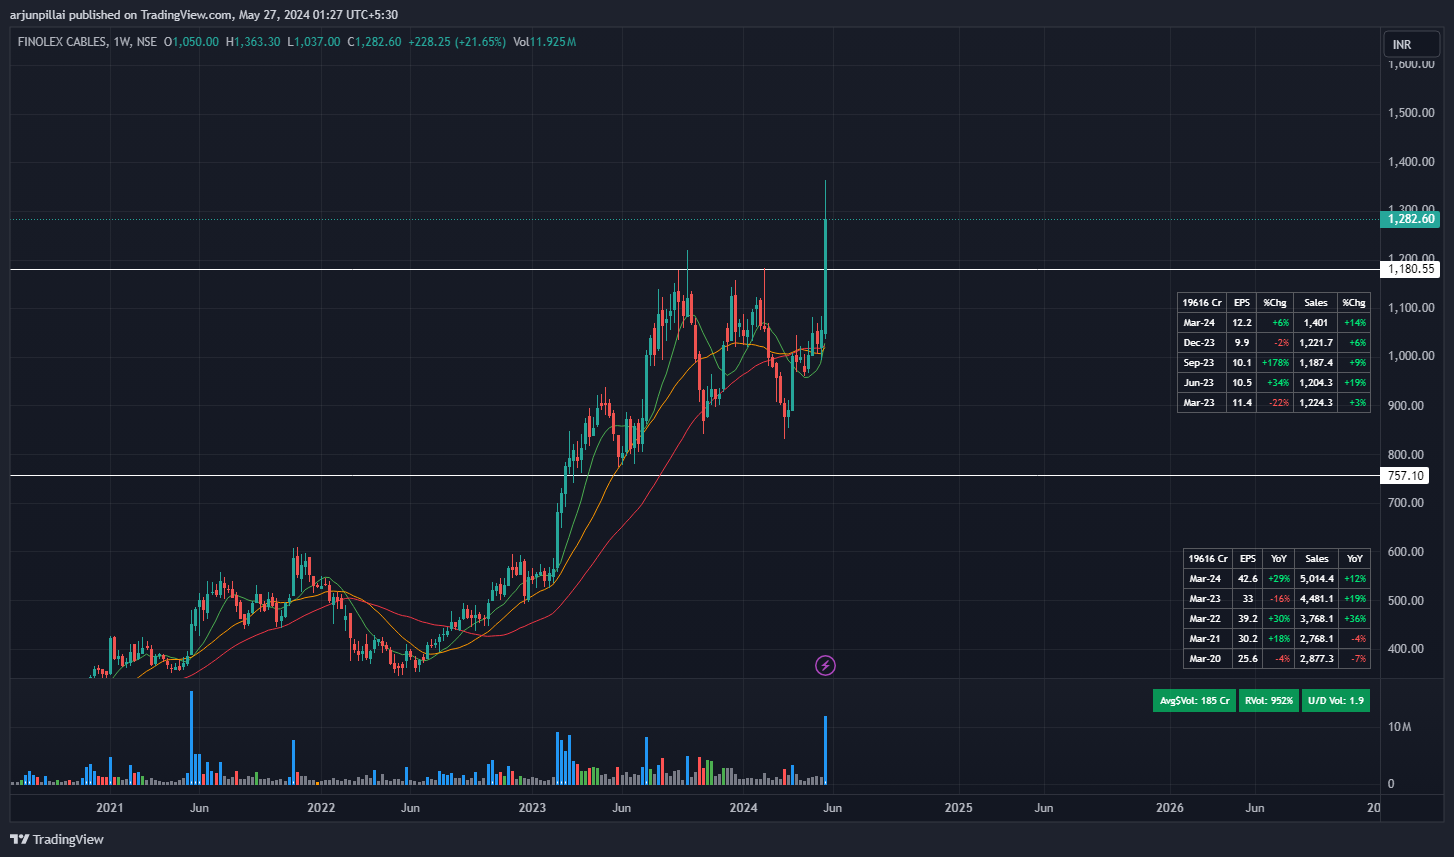Click the -22% EPS change cell
Screen dimensions: 1454x857
point(1275,402)
